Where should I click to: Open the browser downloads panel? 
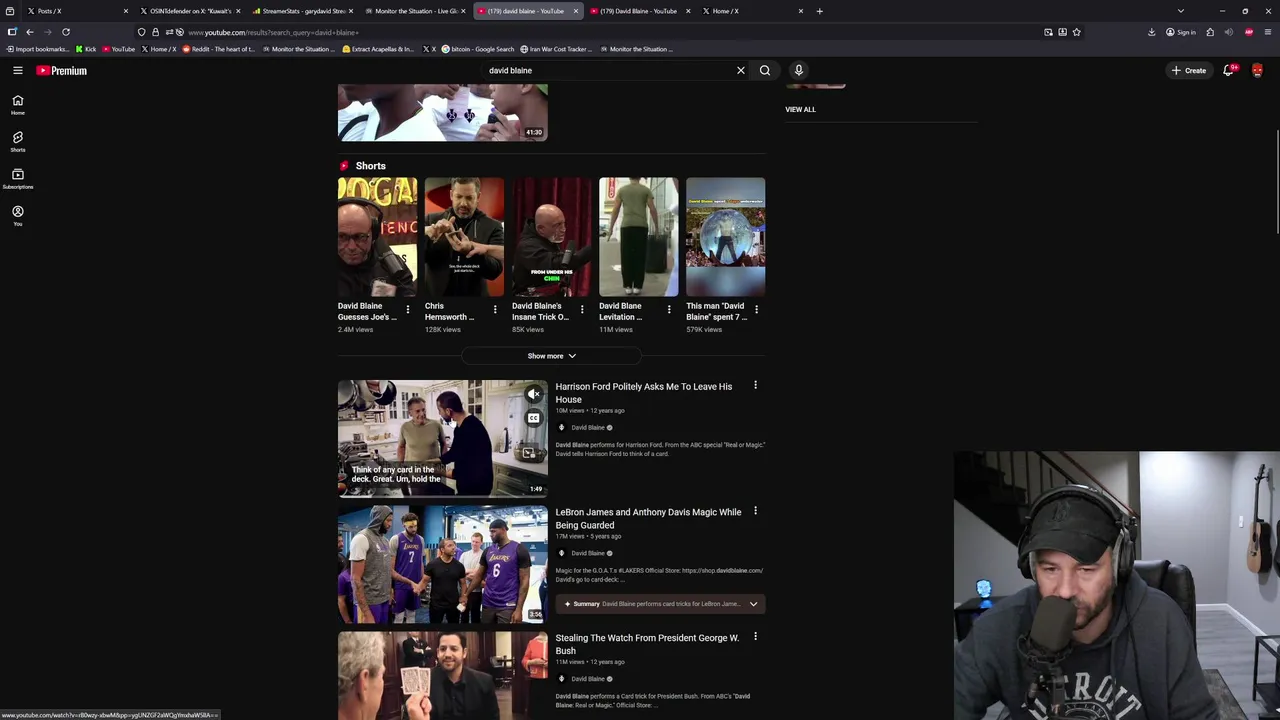click(1151, 32)
